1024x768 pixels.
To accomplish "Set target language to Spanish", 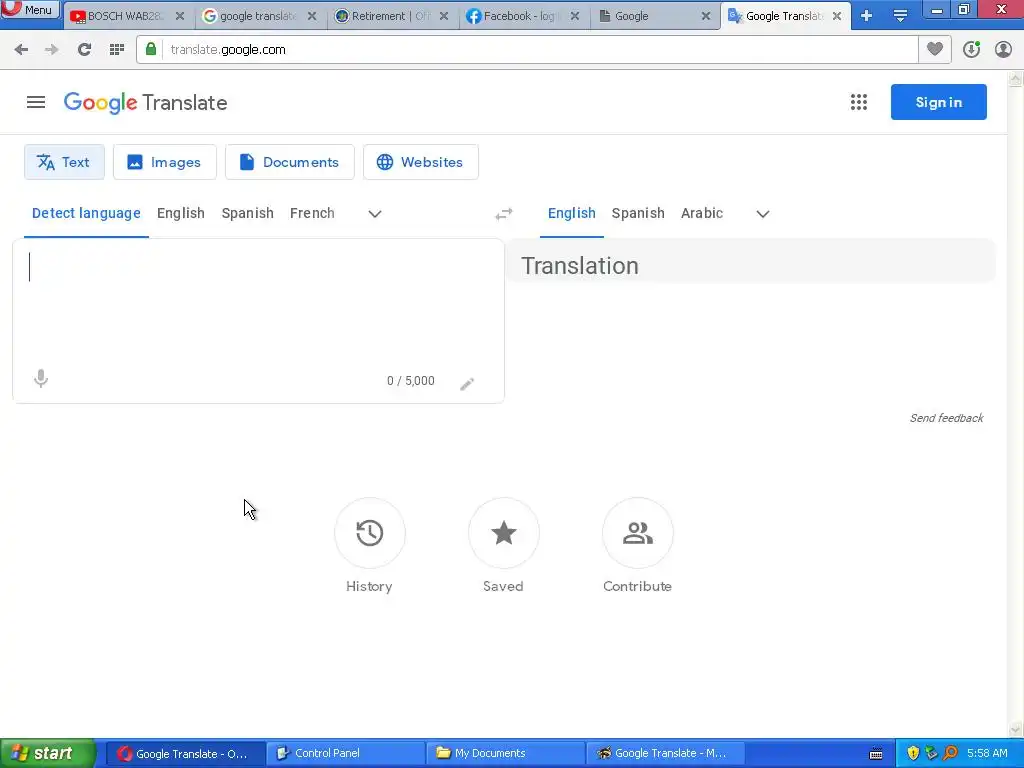I will [x=638, y=214].
